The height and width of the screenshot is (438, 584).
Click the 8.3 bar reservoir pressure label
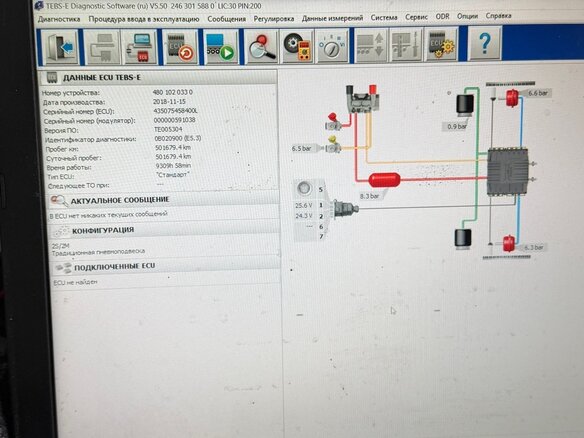click(370, 196)
